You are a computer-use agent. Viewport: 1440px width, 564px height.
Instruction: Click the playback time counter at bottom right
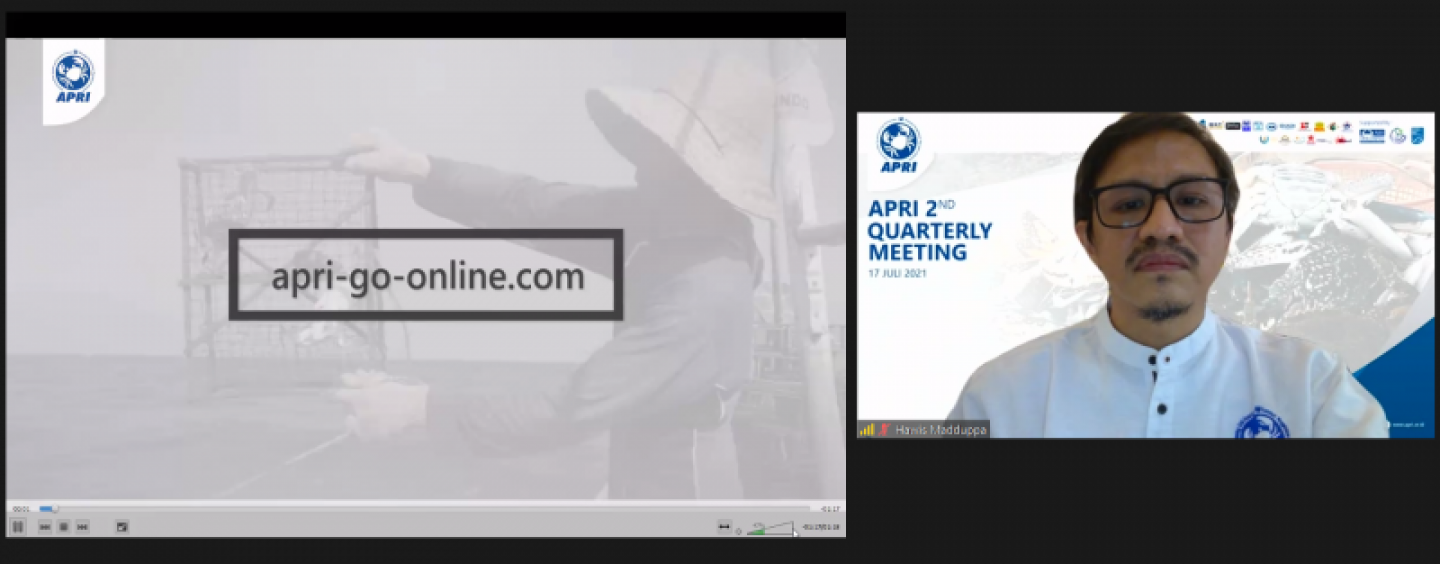(x=821, y=527)
